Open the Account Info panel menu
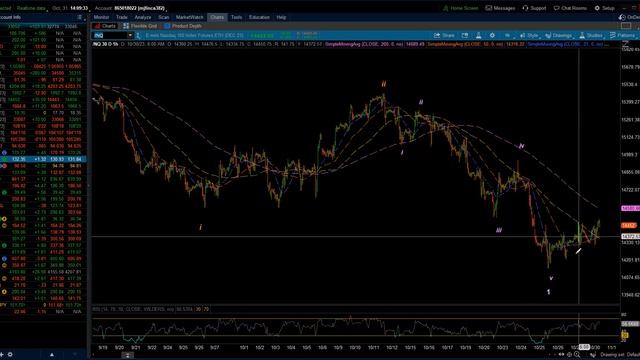Image resolution: width=640 pixels, height=360 pixels. [80, 17]
